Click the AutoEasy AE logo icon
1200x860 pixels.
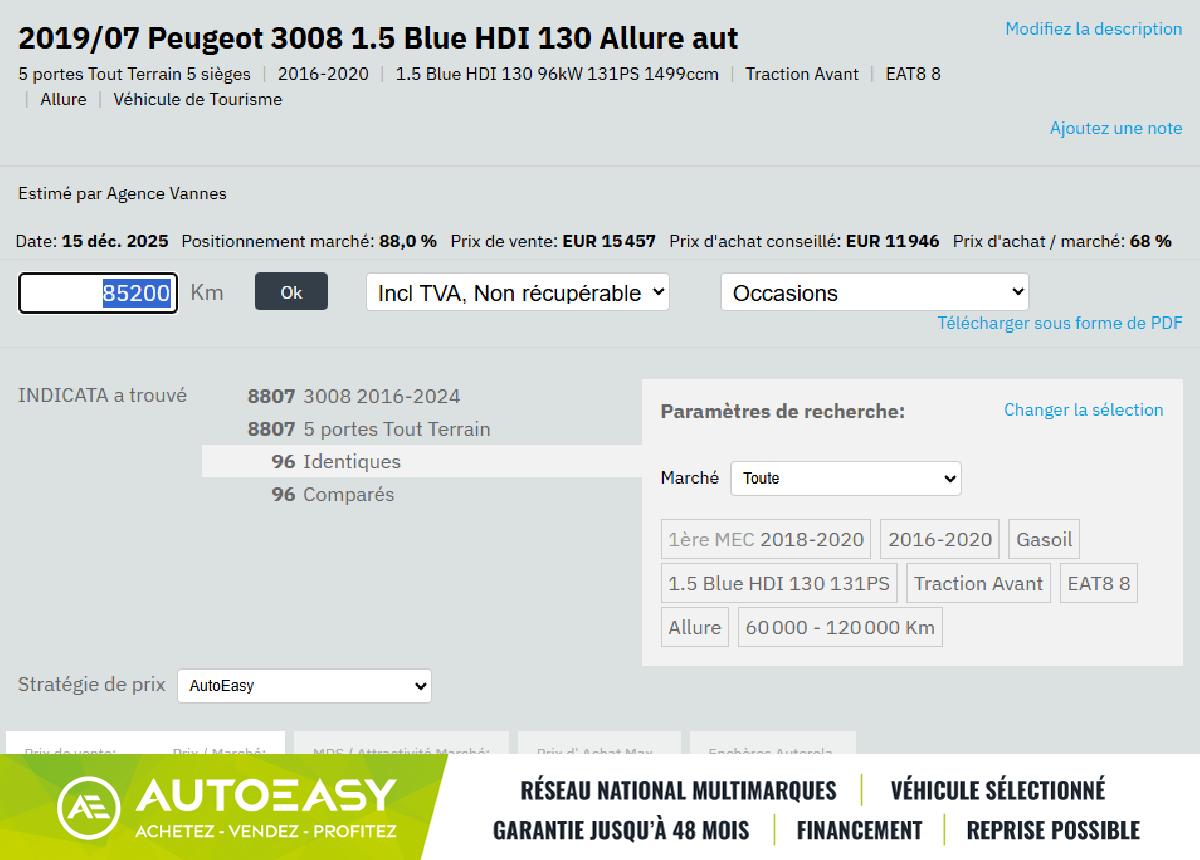[89, 807]
